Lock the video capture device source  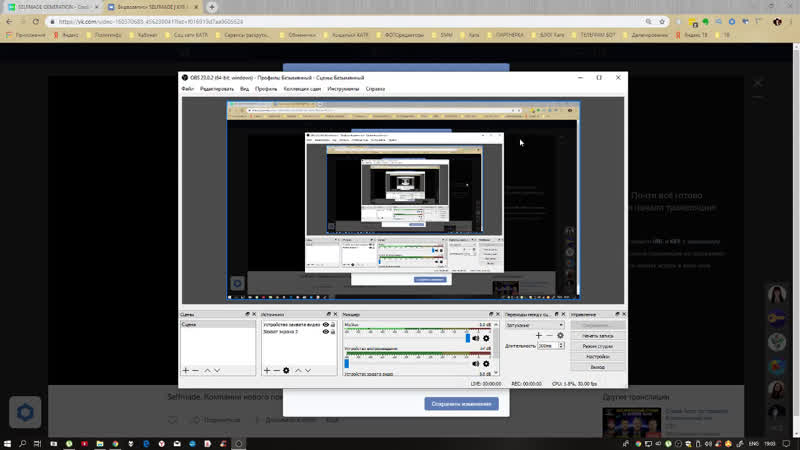(x=333, y=324)
